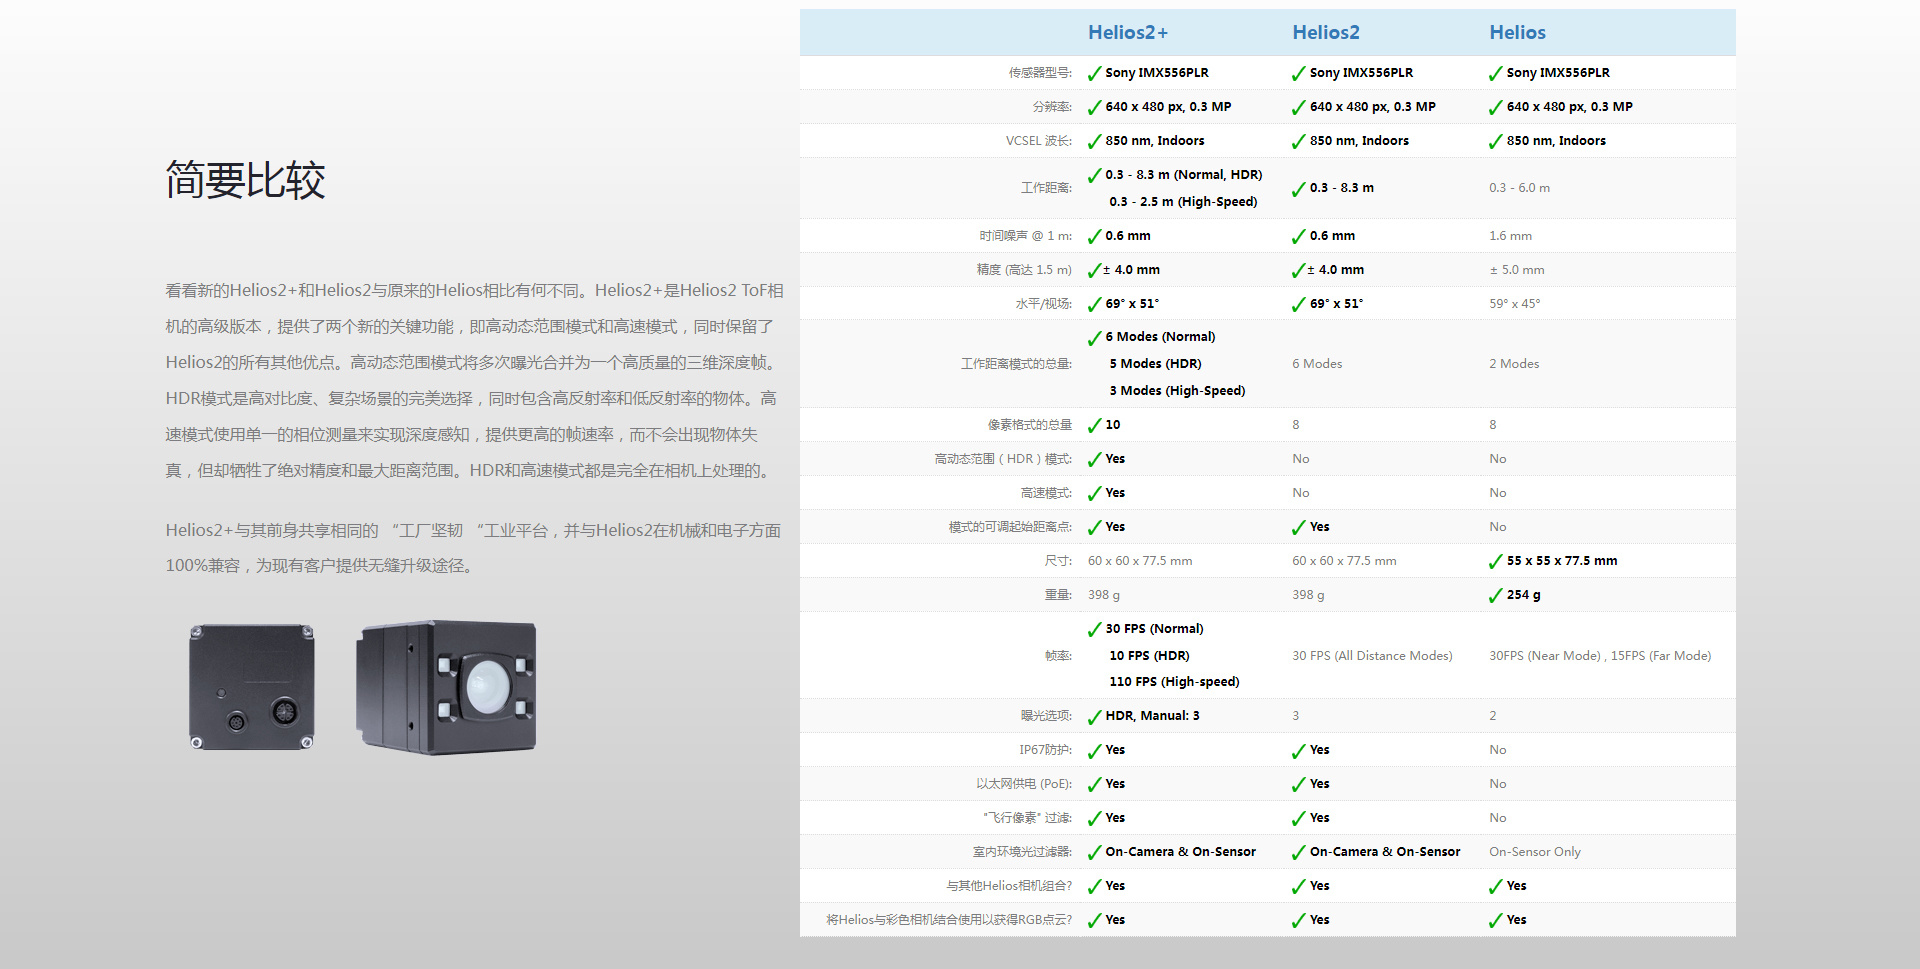This screenshot has width=1920, height=969.
Task: Click the checkmark beside 6 Modes (Normal)
Action: coord(1094,338)
